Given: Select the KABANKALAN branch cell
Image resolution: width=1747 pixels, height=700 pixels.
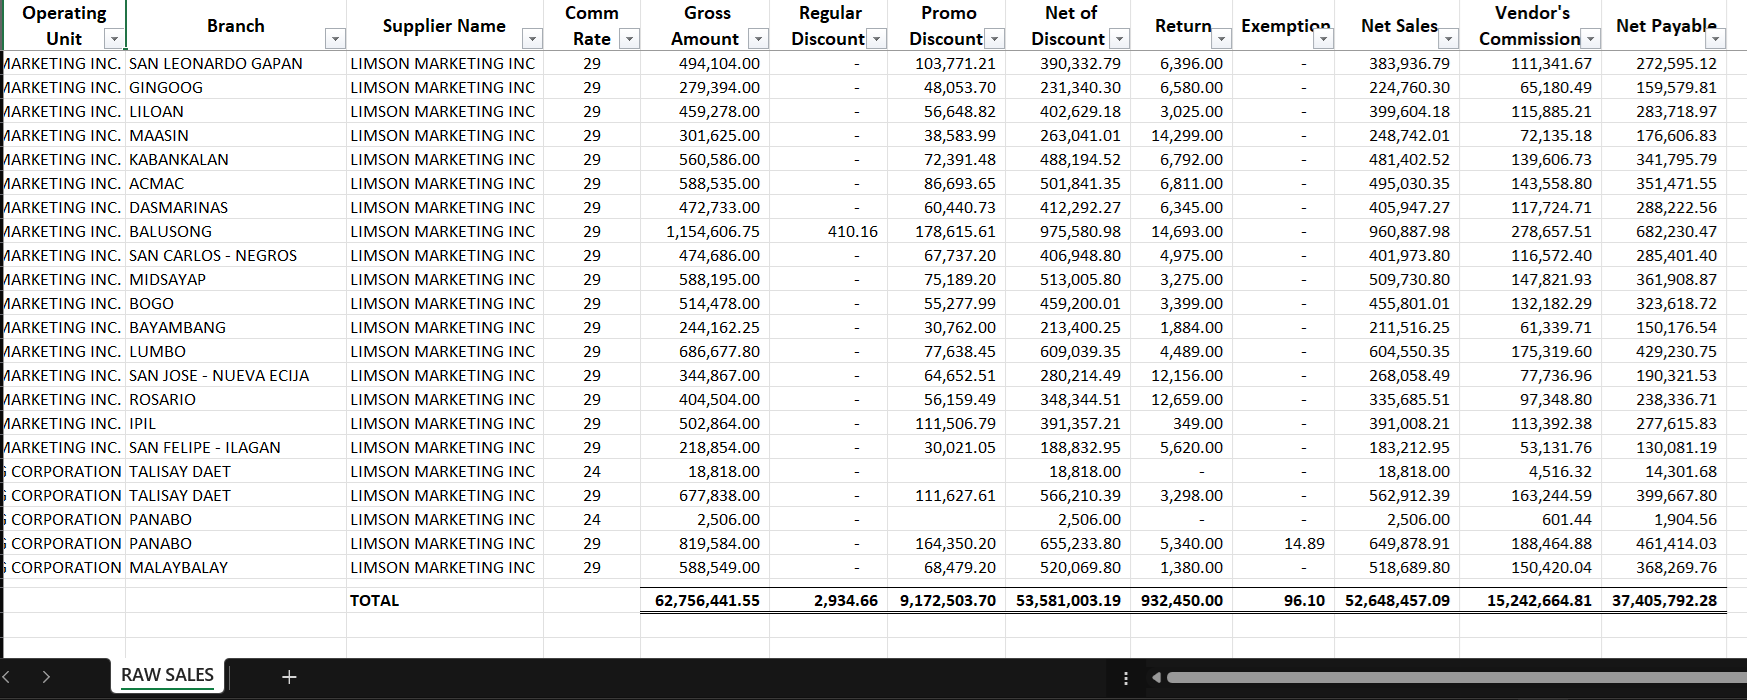Looking at the screenshot, I should pos(236,159).
